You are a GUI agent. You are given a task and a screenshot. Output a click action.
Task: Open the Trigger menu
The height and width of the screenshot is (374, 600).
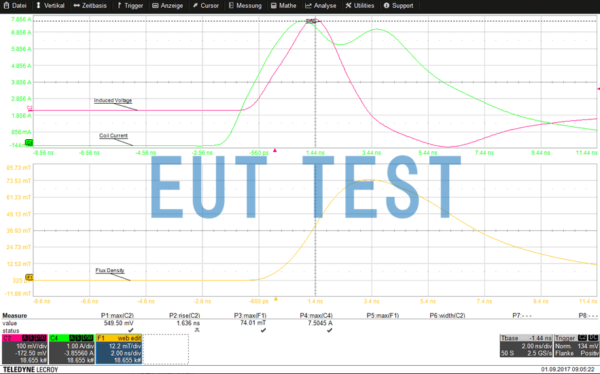[x=130, y=6]
